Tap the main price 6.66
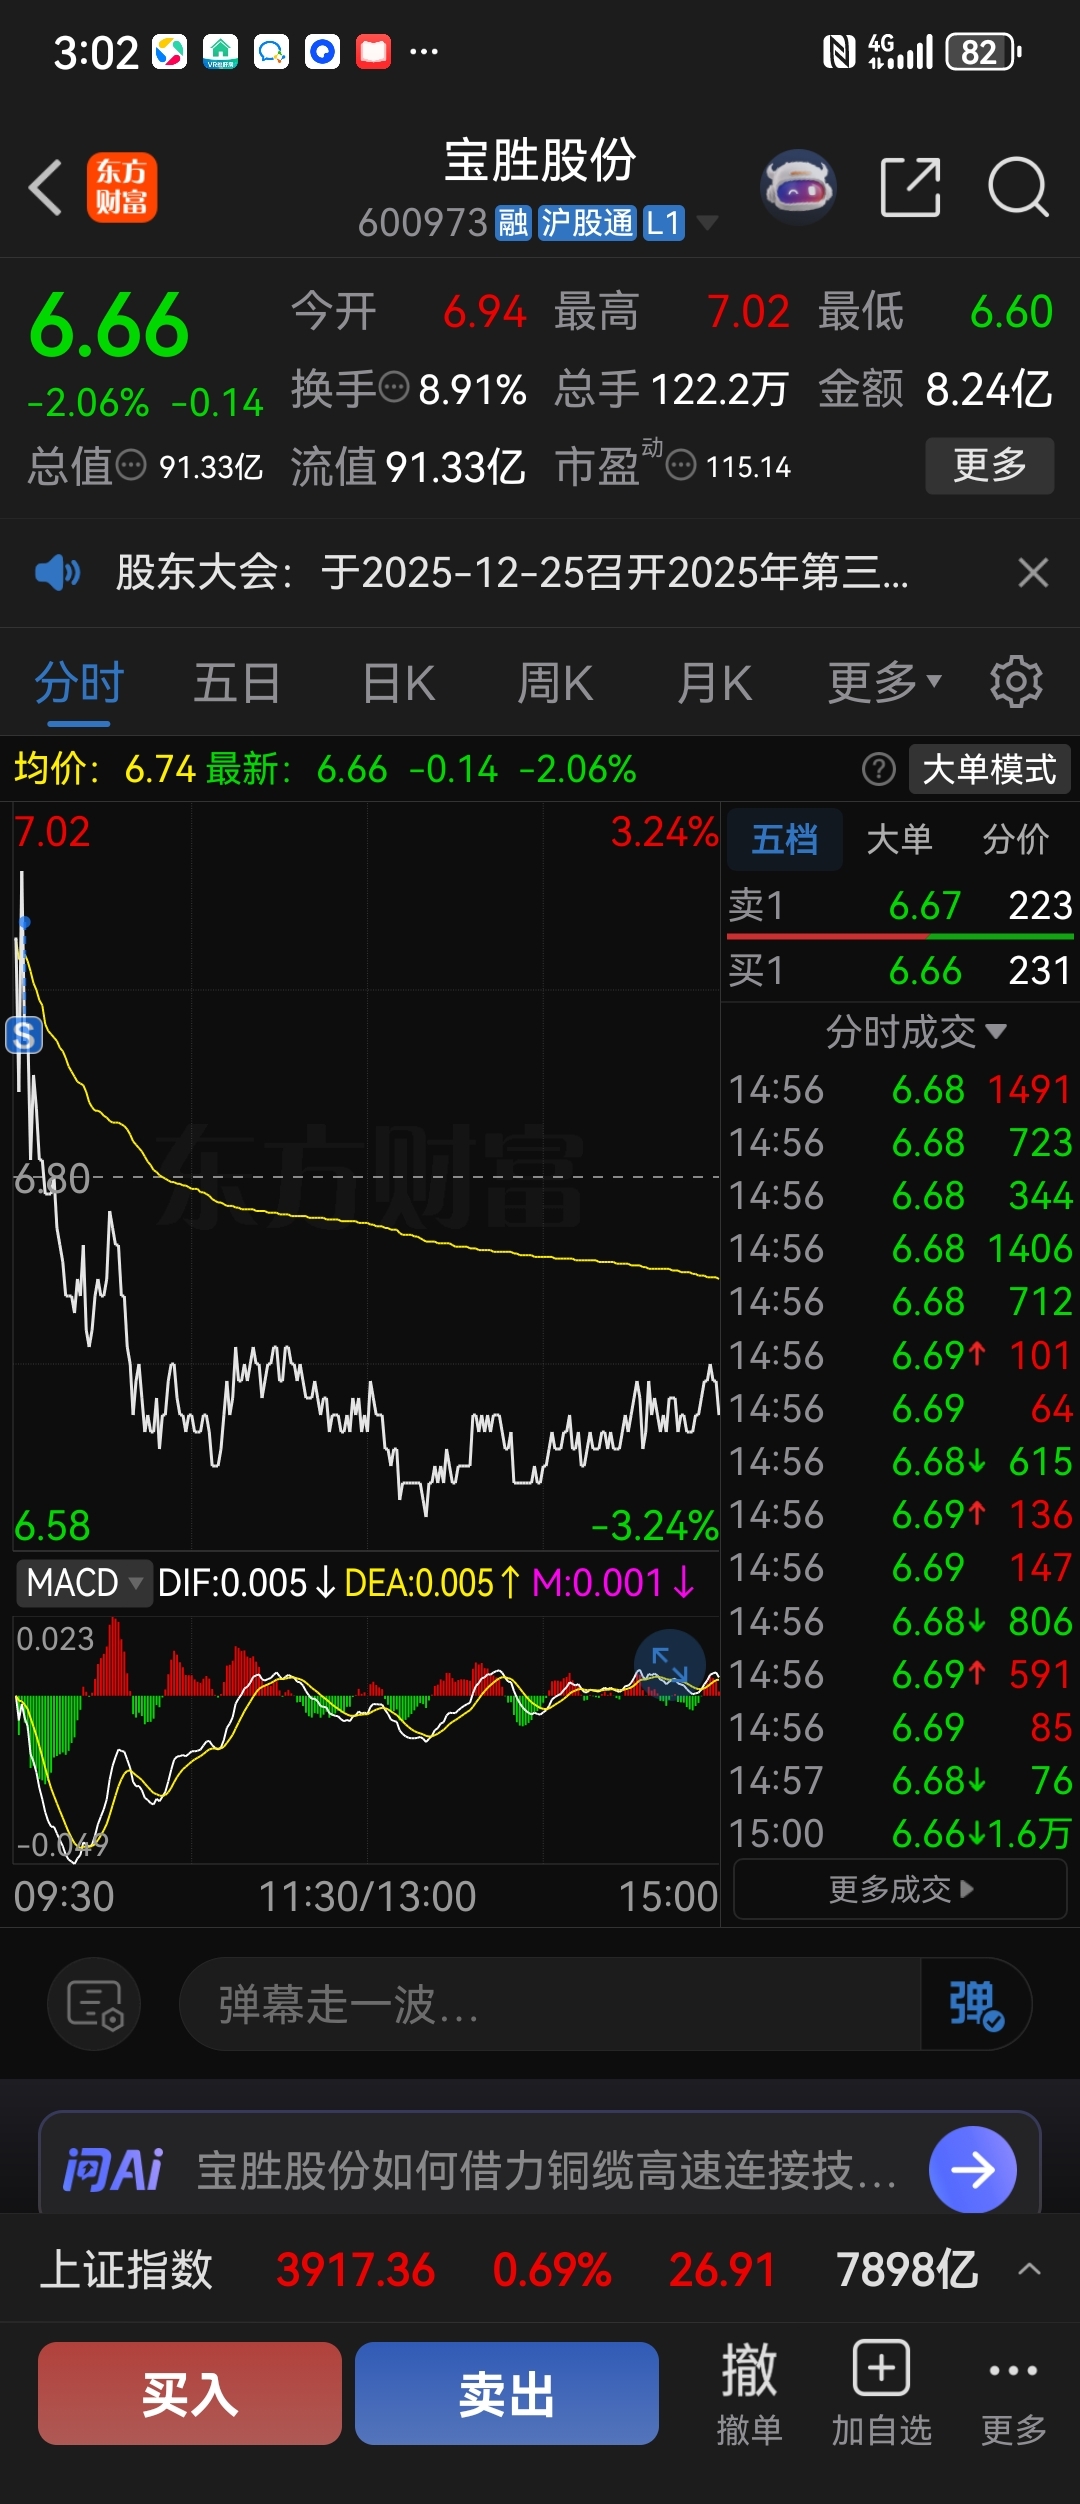Viewport: 1080px width, 2504px height. click(109, 326)
